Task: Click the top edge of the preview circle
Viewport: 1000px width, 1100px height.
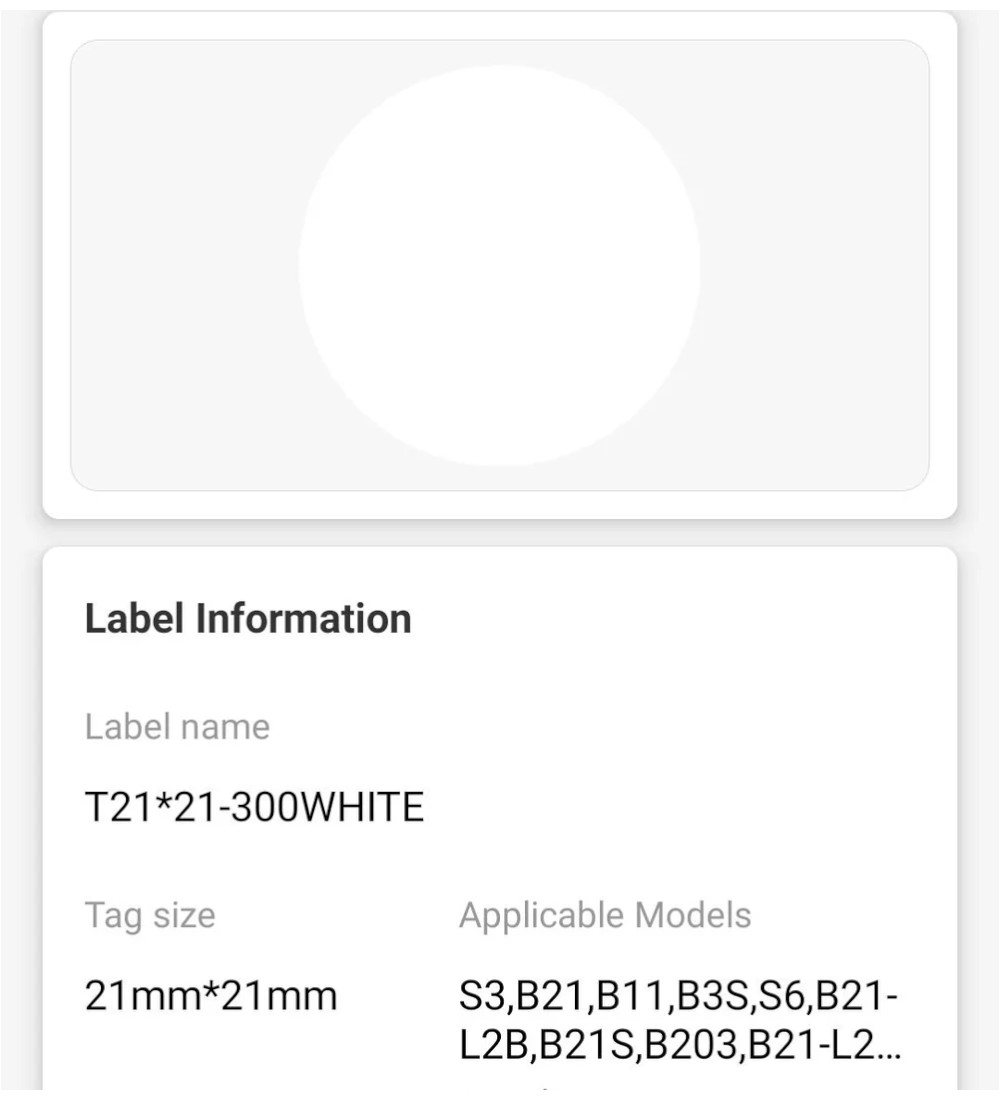Action: pos(500,66)
